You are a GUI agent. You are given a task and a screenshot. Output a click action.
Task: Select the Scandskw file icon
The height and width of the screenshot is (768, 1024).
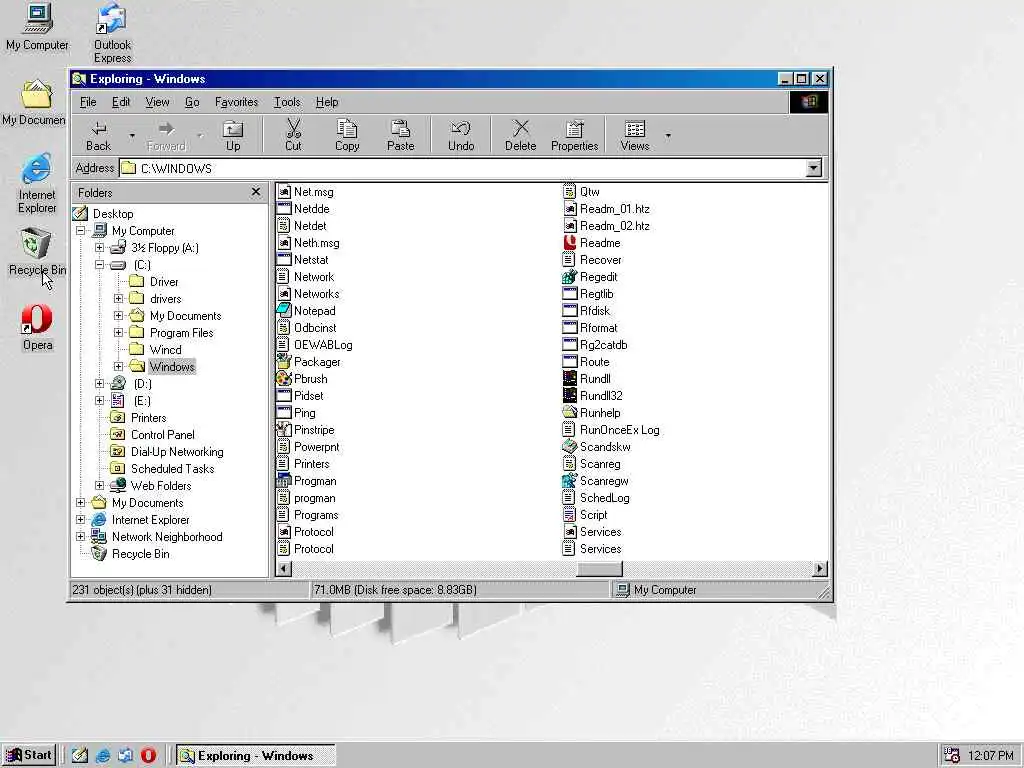(x=569, y=447)
